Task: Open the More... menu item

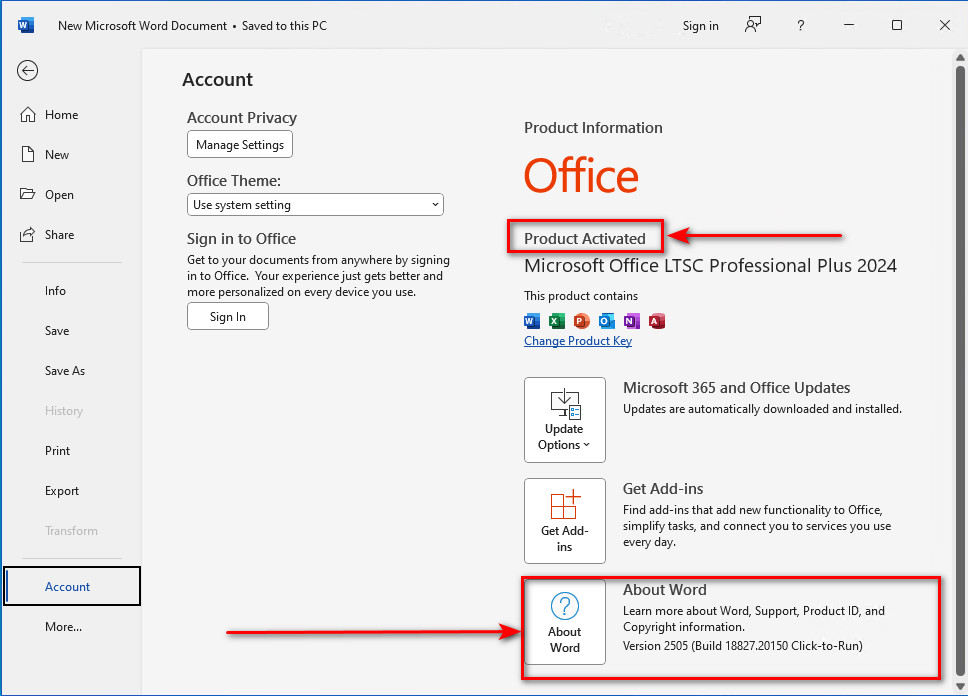Action: (63, 627)
